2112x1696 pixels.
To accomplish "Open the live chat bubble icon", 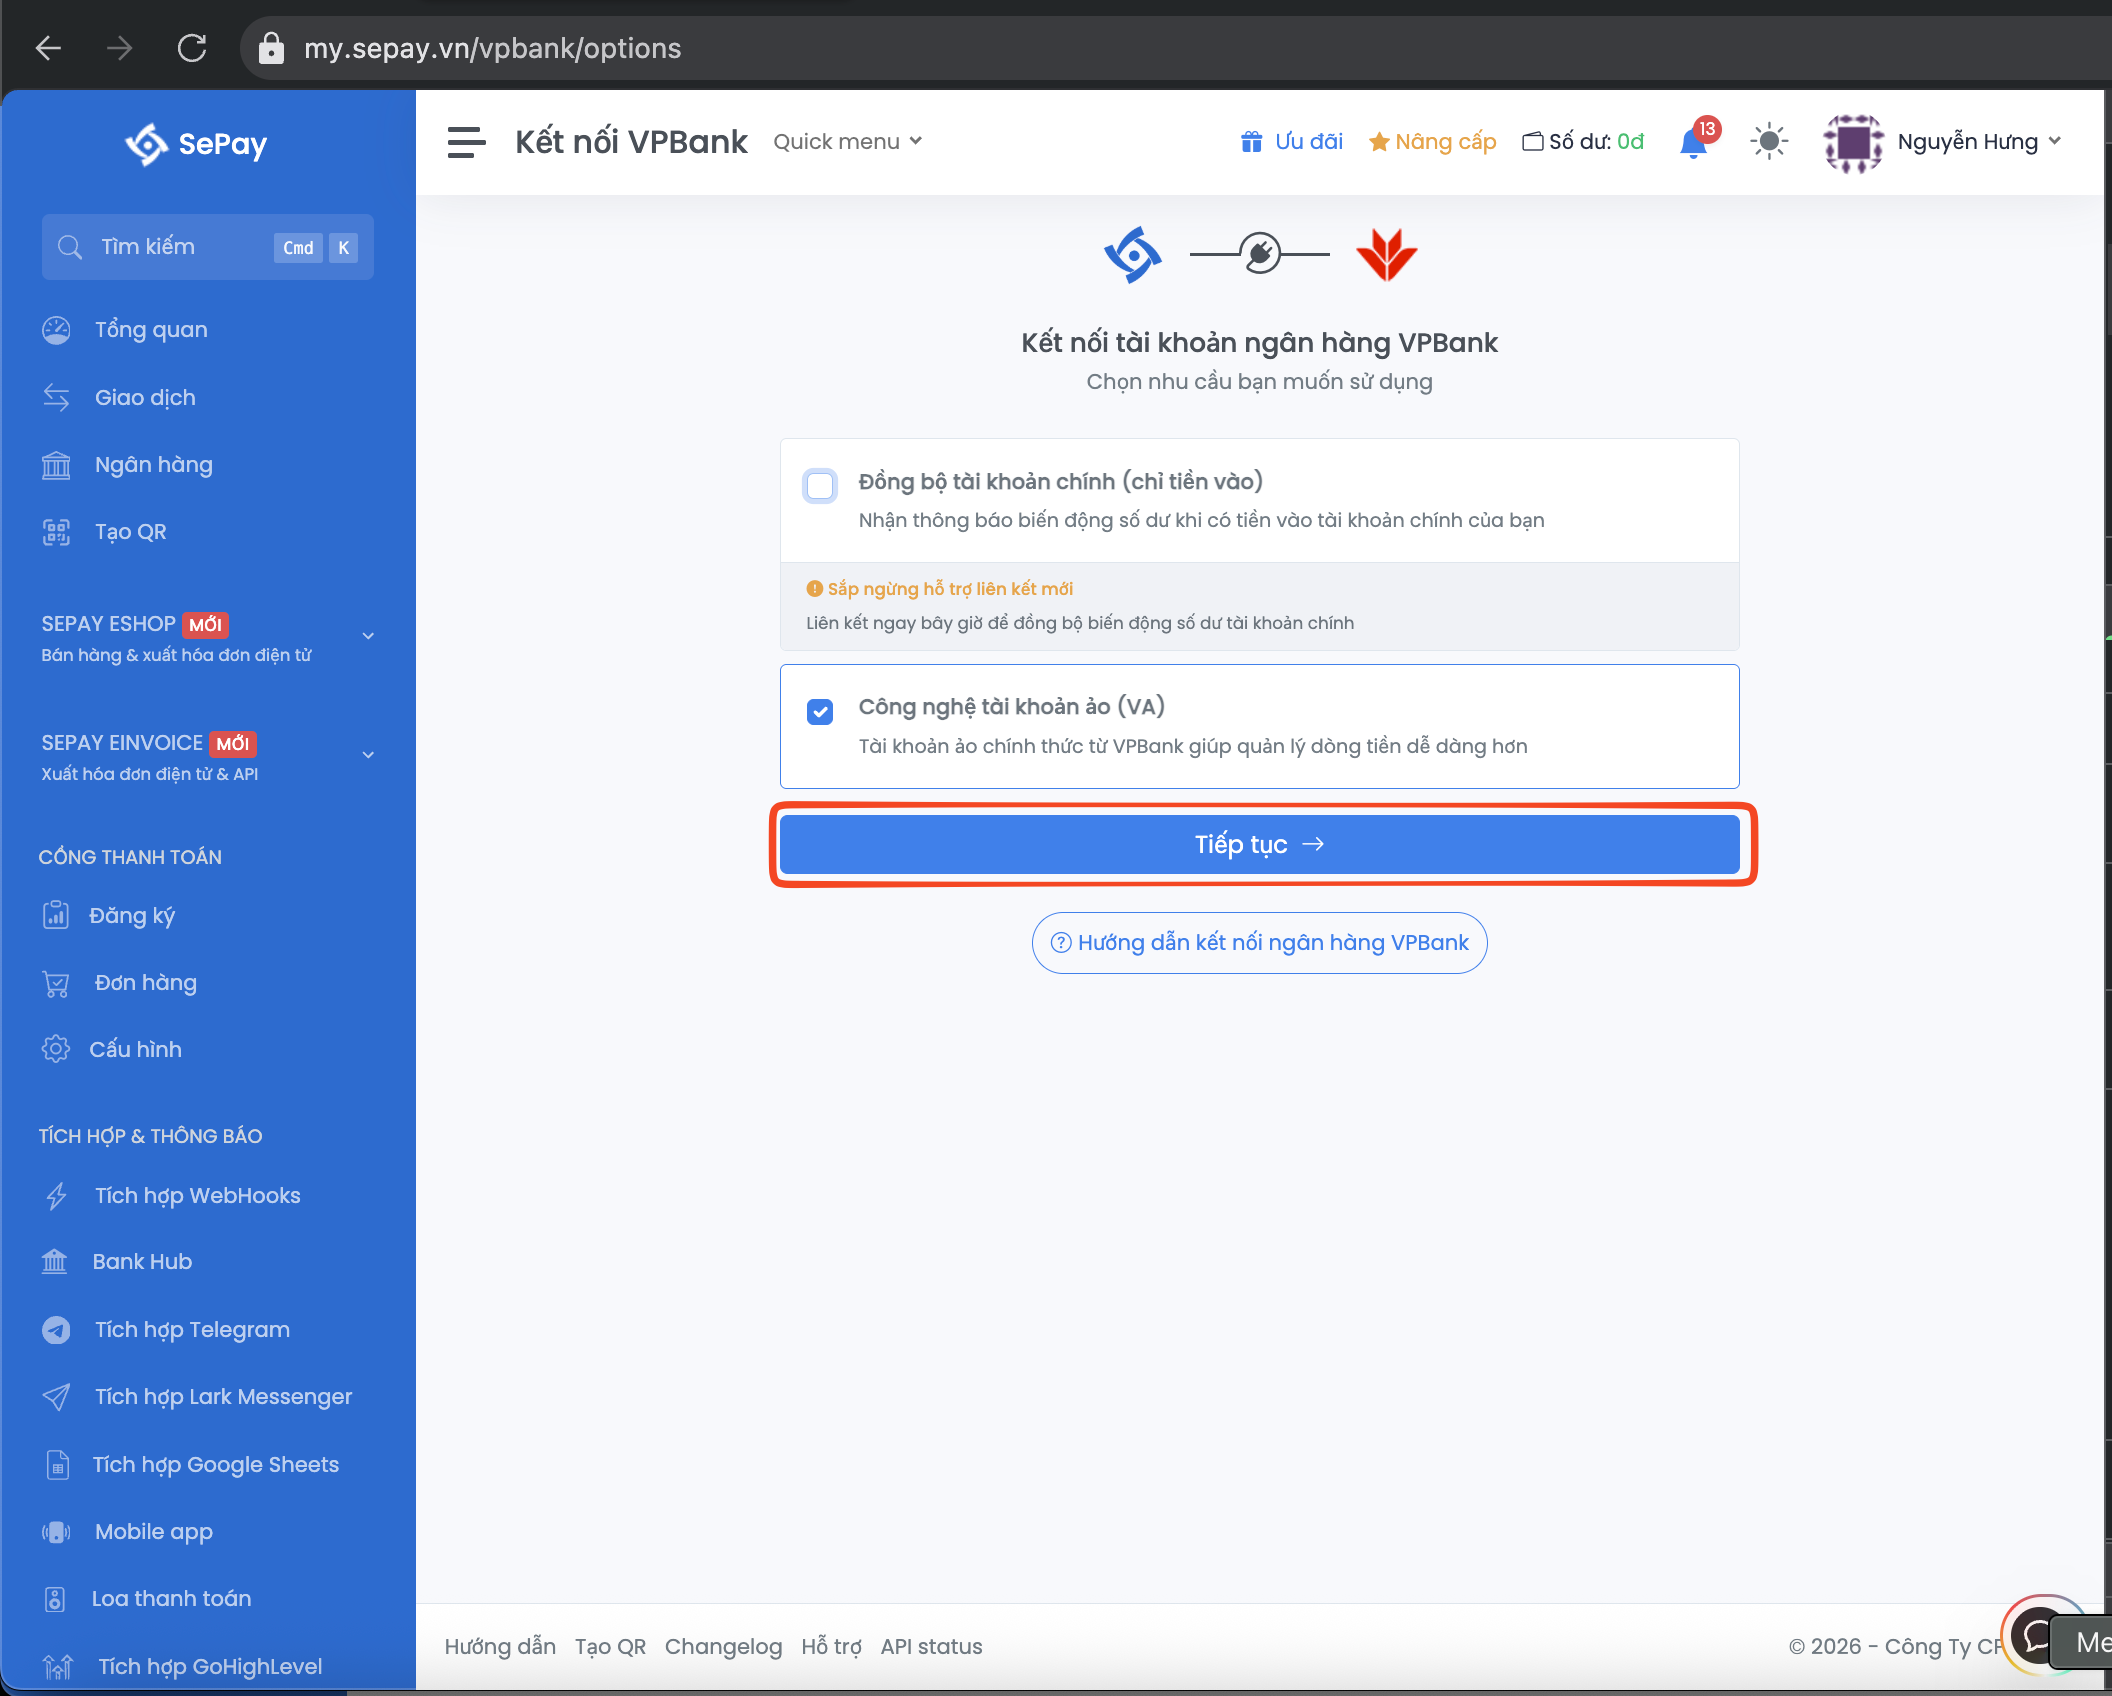I will [x=2036, y=1637].
